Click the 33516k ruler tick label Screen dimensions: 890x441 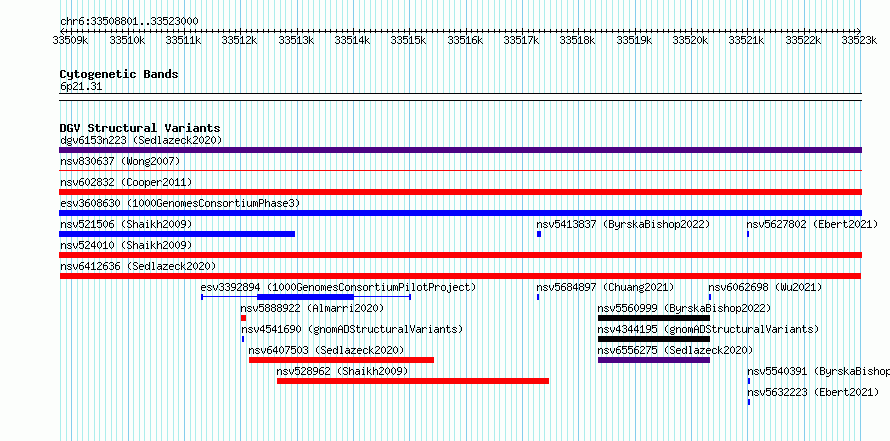tap(465, 40)
